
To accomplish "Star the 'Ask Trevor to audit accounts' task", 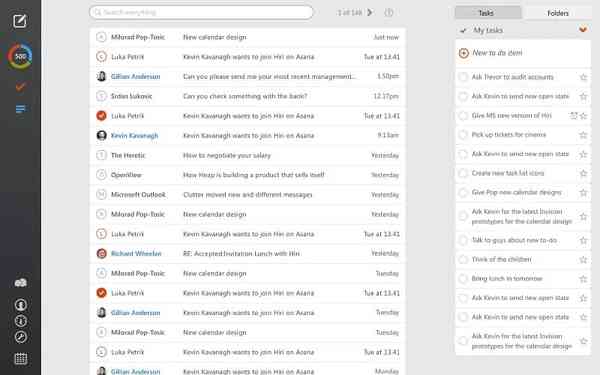I will 583,77.
